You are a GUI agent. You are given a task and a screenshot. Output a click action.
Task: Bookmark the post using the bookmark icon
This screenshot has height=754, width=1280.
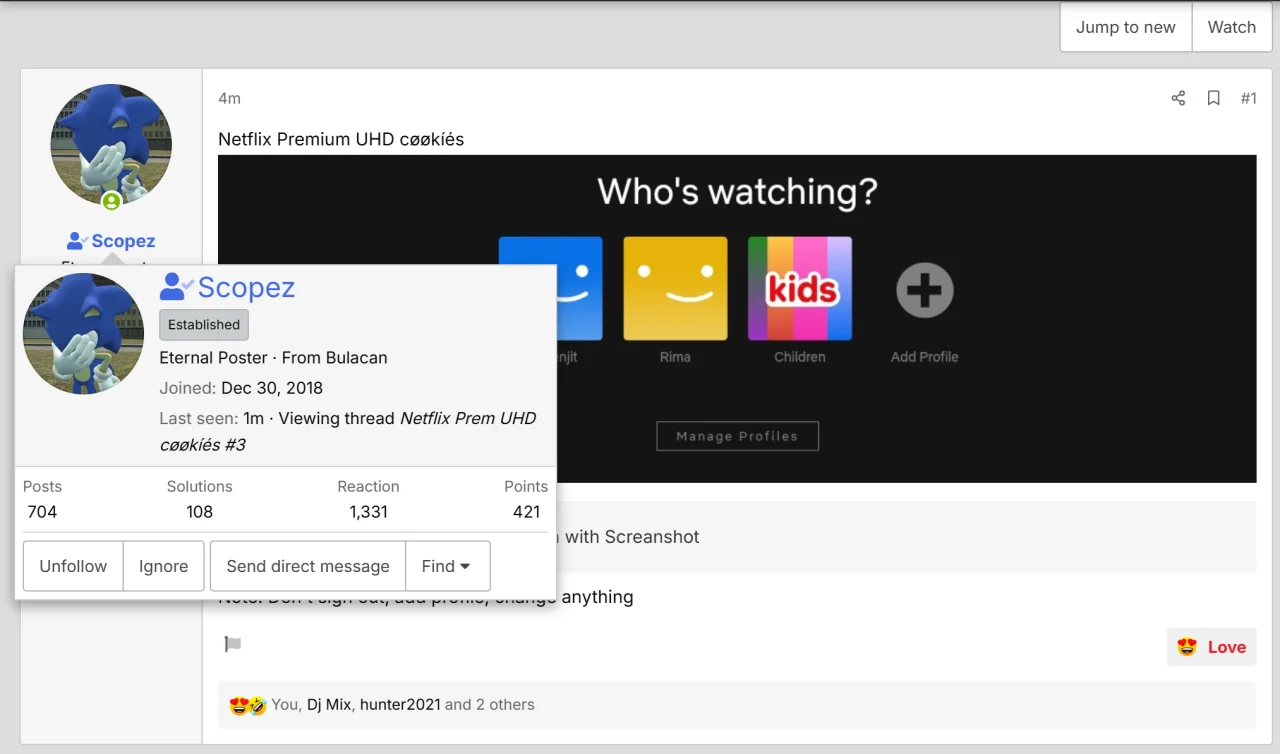click(1213, 98)
